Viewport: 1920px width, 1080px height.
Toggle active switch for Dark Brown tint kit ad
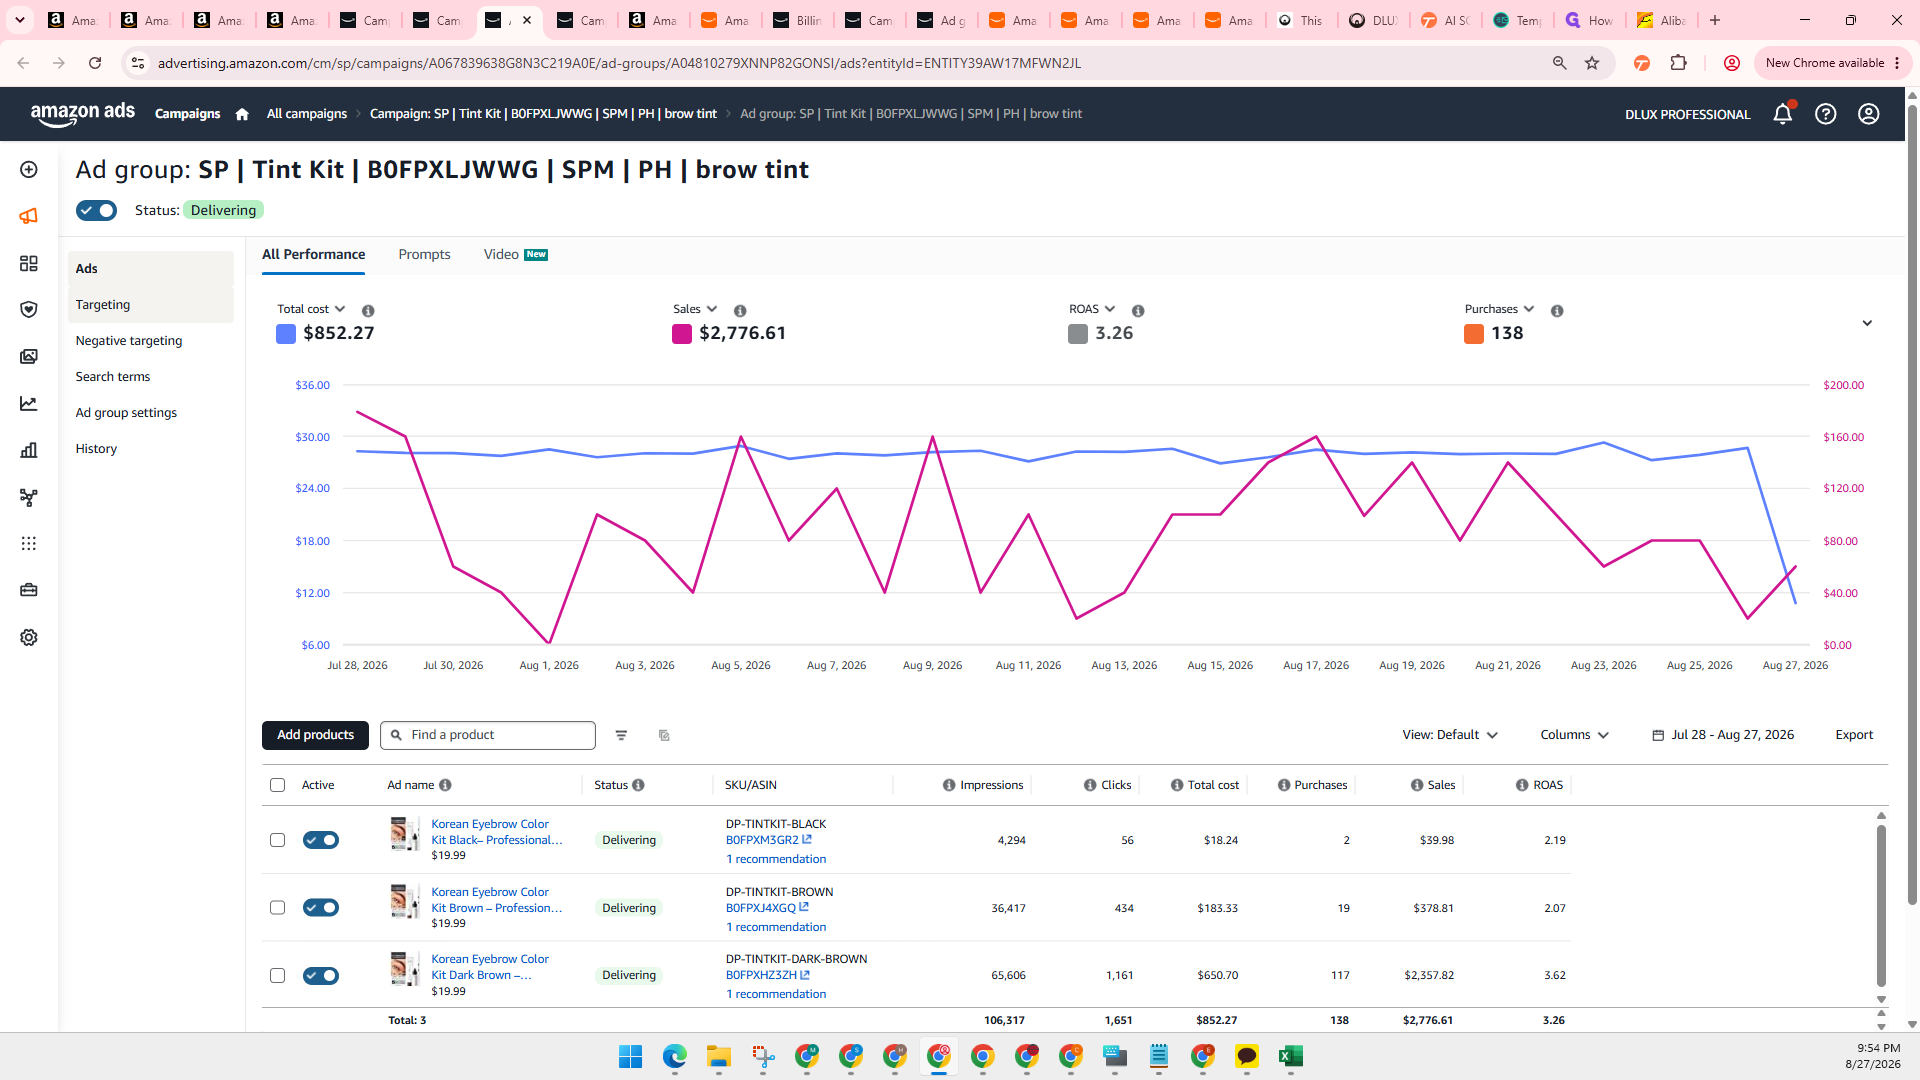(321, 976)
